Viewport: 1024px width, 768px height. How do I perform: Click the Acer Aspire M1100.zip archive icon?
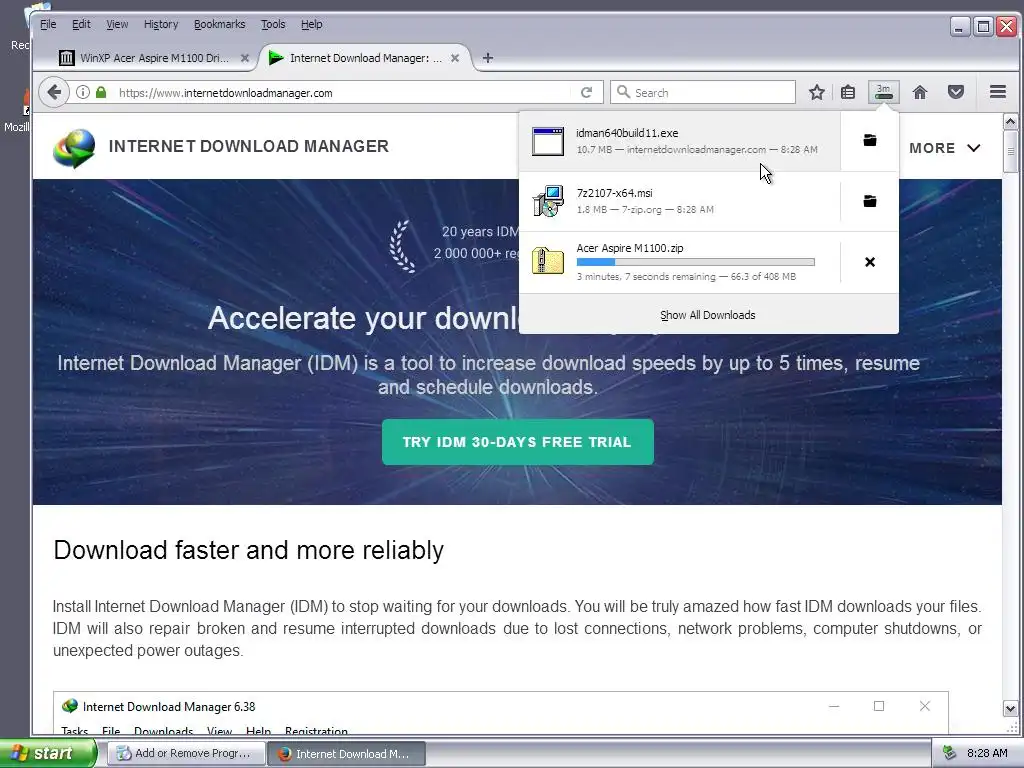tap(548, 261)
